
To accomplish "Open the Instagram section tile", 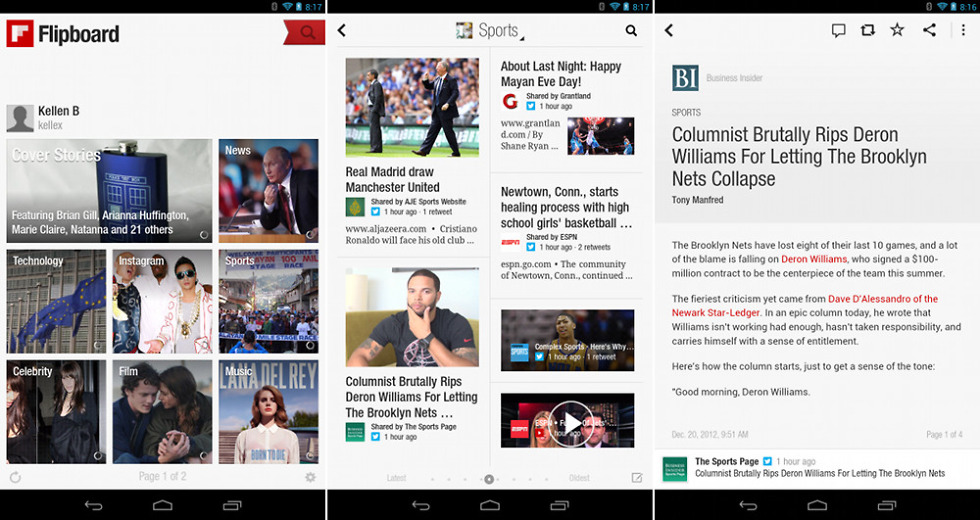I will click(162, 301).
